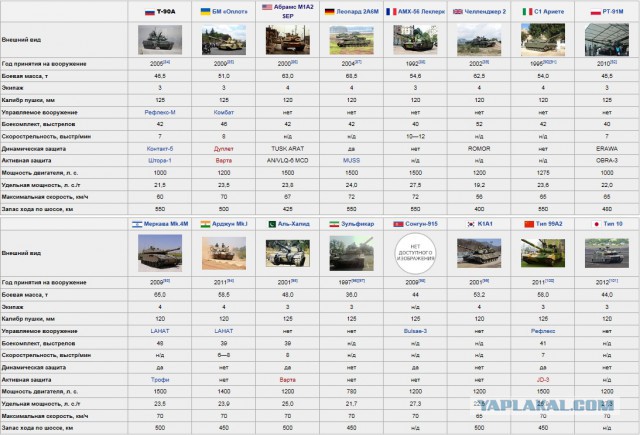Screen dimensions: 640x435
Task: Enlarge the C1 Ариете tank photo
Action: point(543,40)
